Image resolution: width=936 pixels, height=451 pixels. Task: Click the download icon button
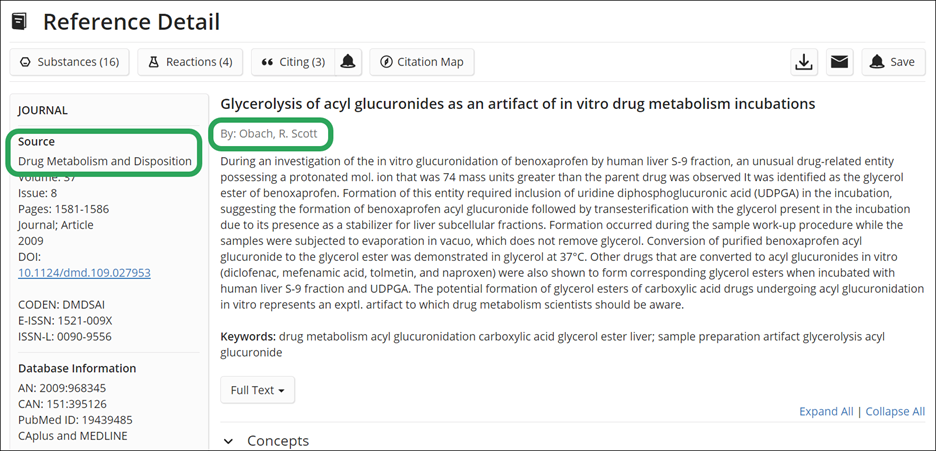pyautogui.click(x=804, y=62)
